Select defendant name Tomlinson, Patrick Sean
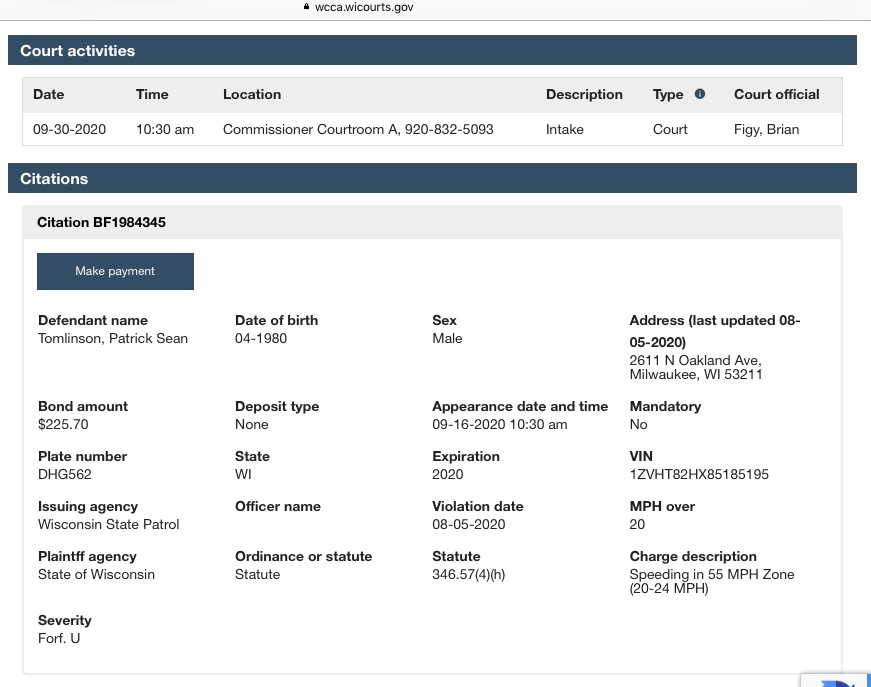 [x=113, y=338]
